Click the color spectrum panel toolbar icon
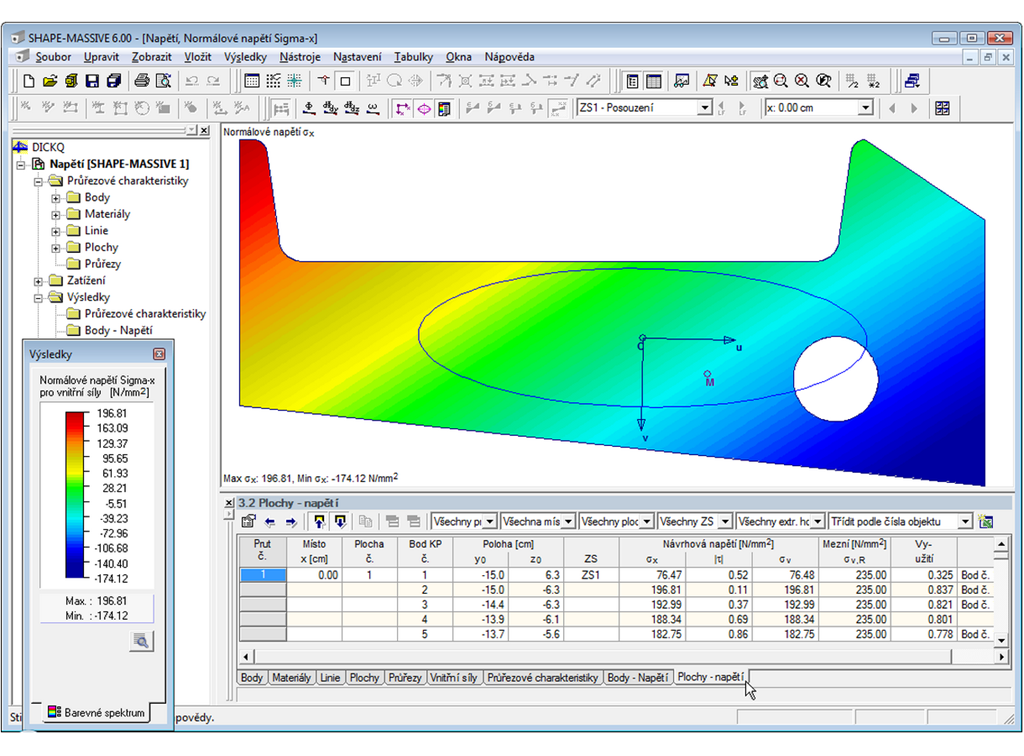1024x756 pixels. (445, 108)
